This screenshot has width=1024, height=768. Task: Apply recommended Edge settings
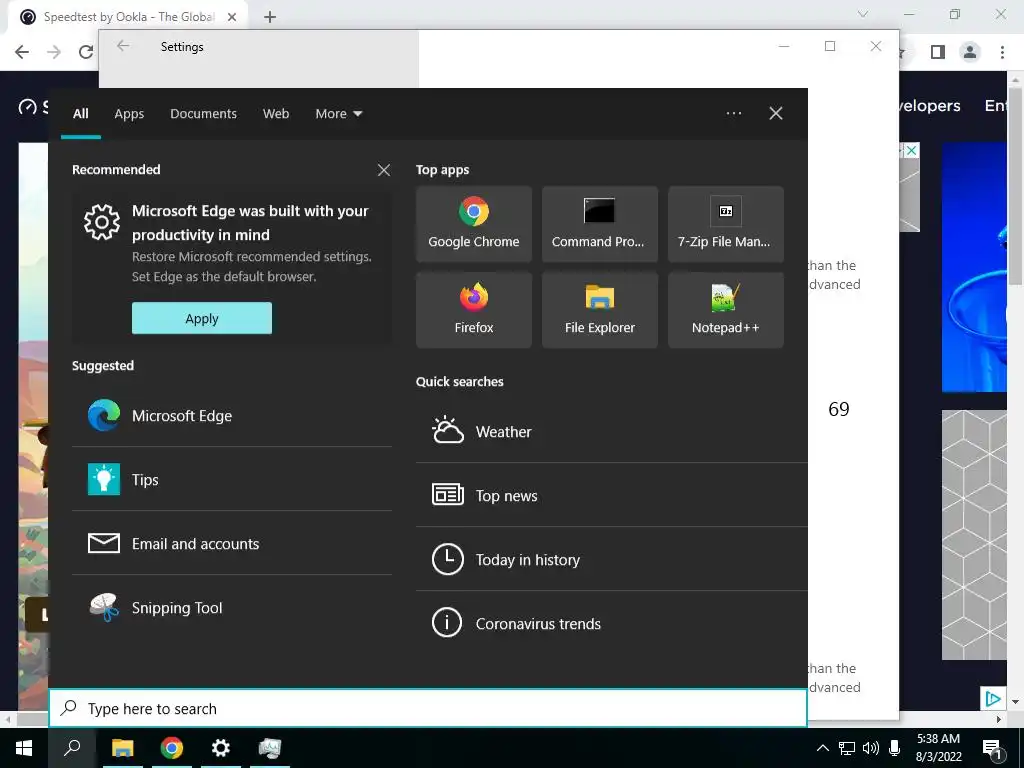(202, 318)
